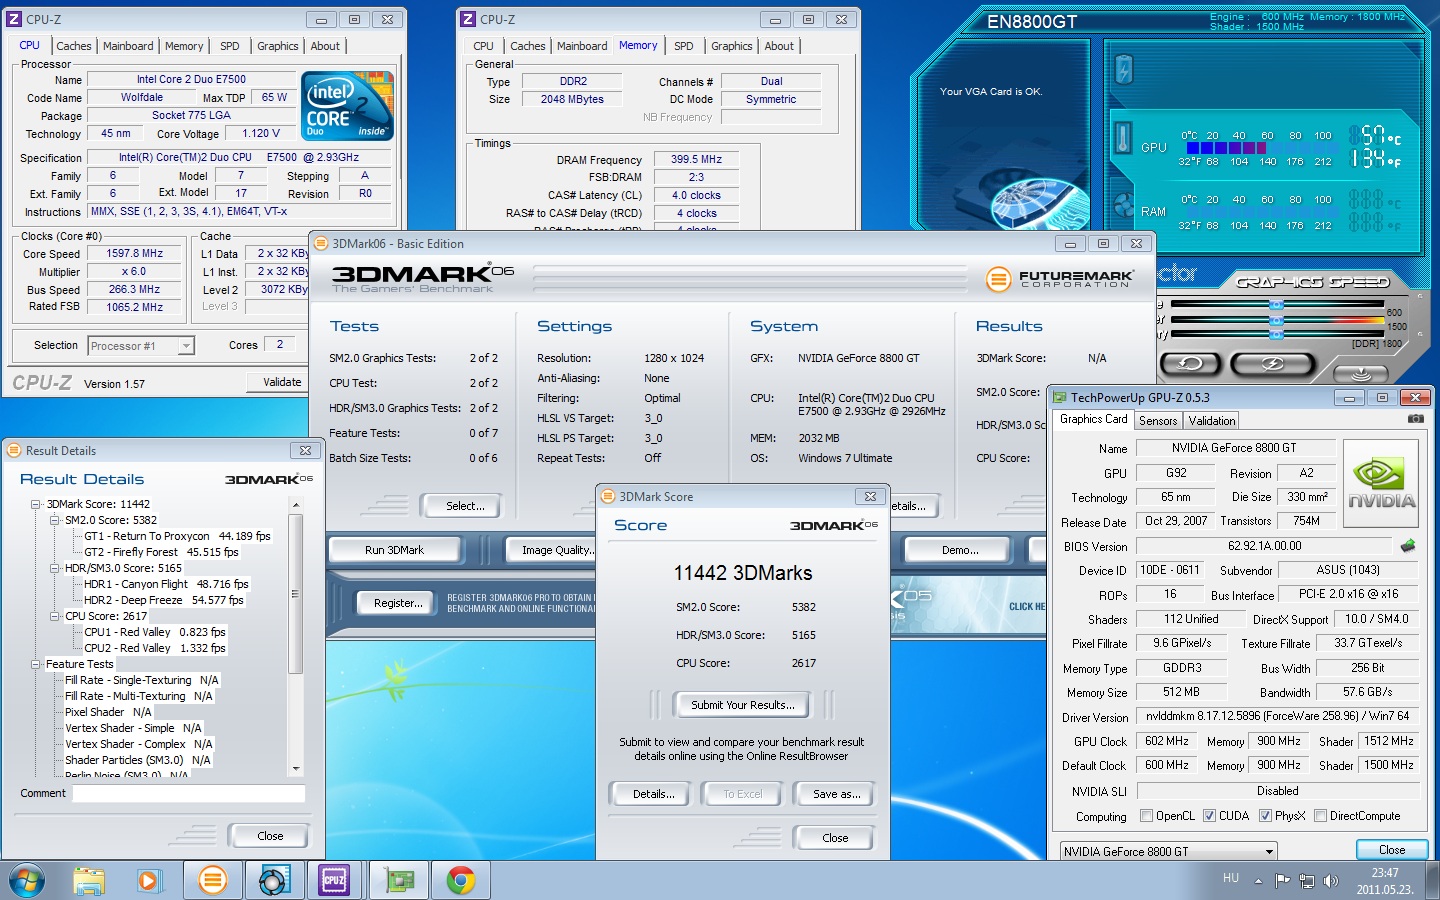The image size is (1440, 900).
Task: Click the network tray icon
Action: 1306,881
